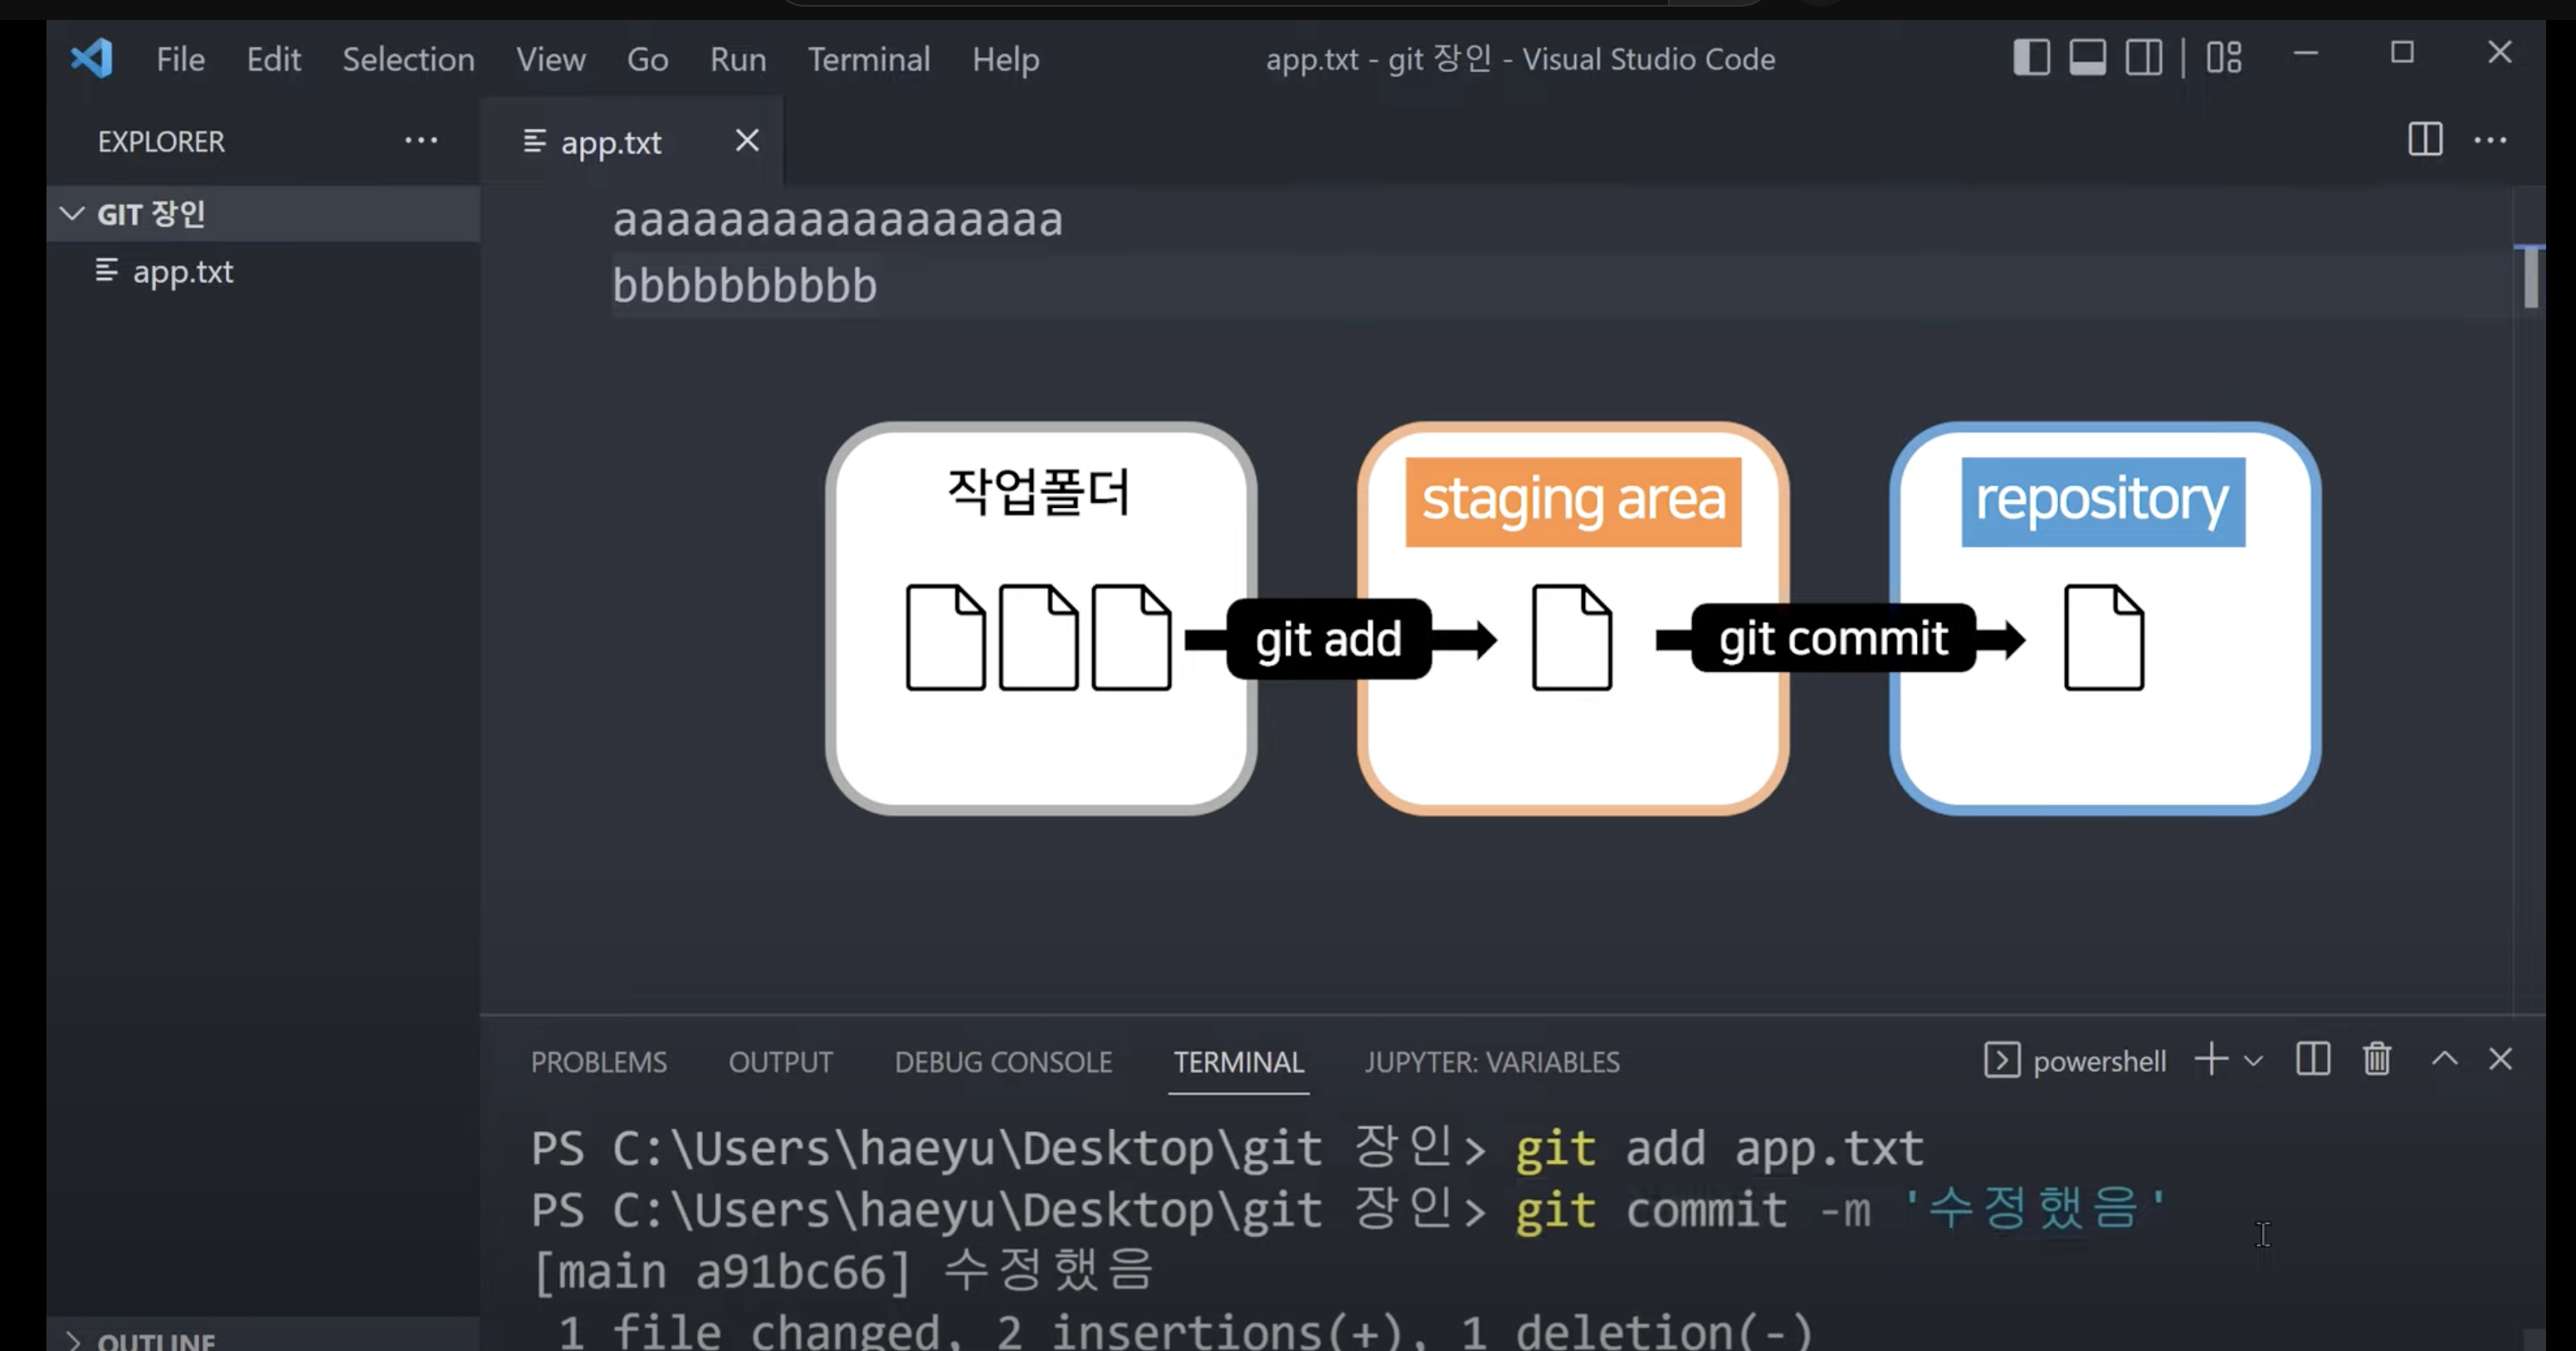Viewport: 2576px width, 1351px height.
Task: Kill the terminal using trash icon
Action: pos(2377,1060)
